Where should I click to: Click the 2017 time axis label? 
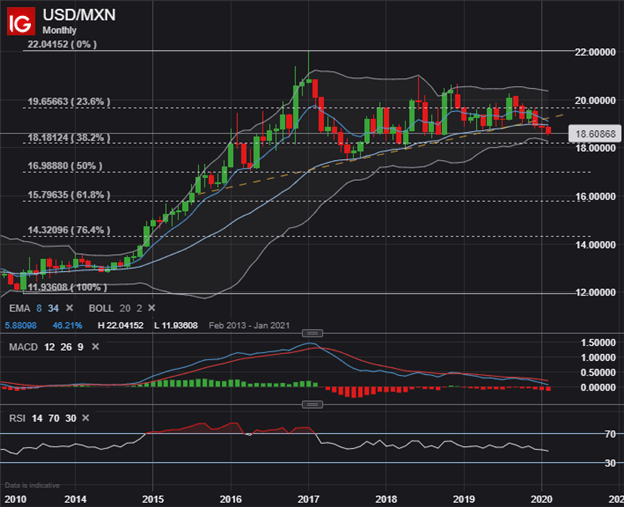click(308, 499)
